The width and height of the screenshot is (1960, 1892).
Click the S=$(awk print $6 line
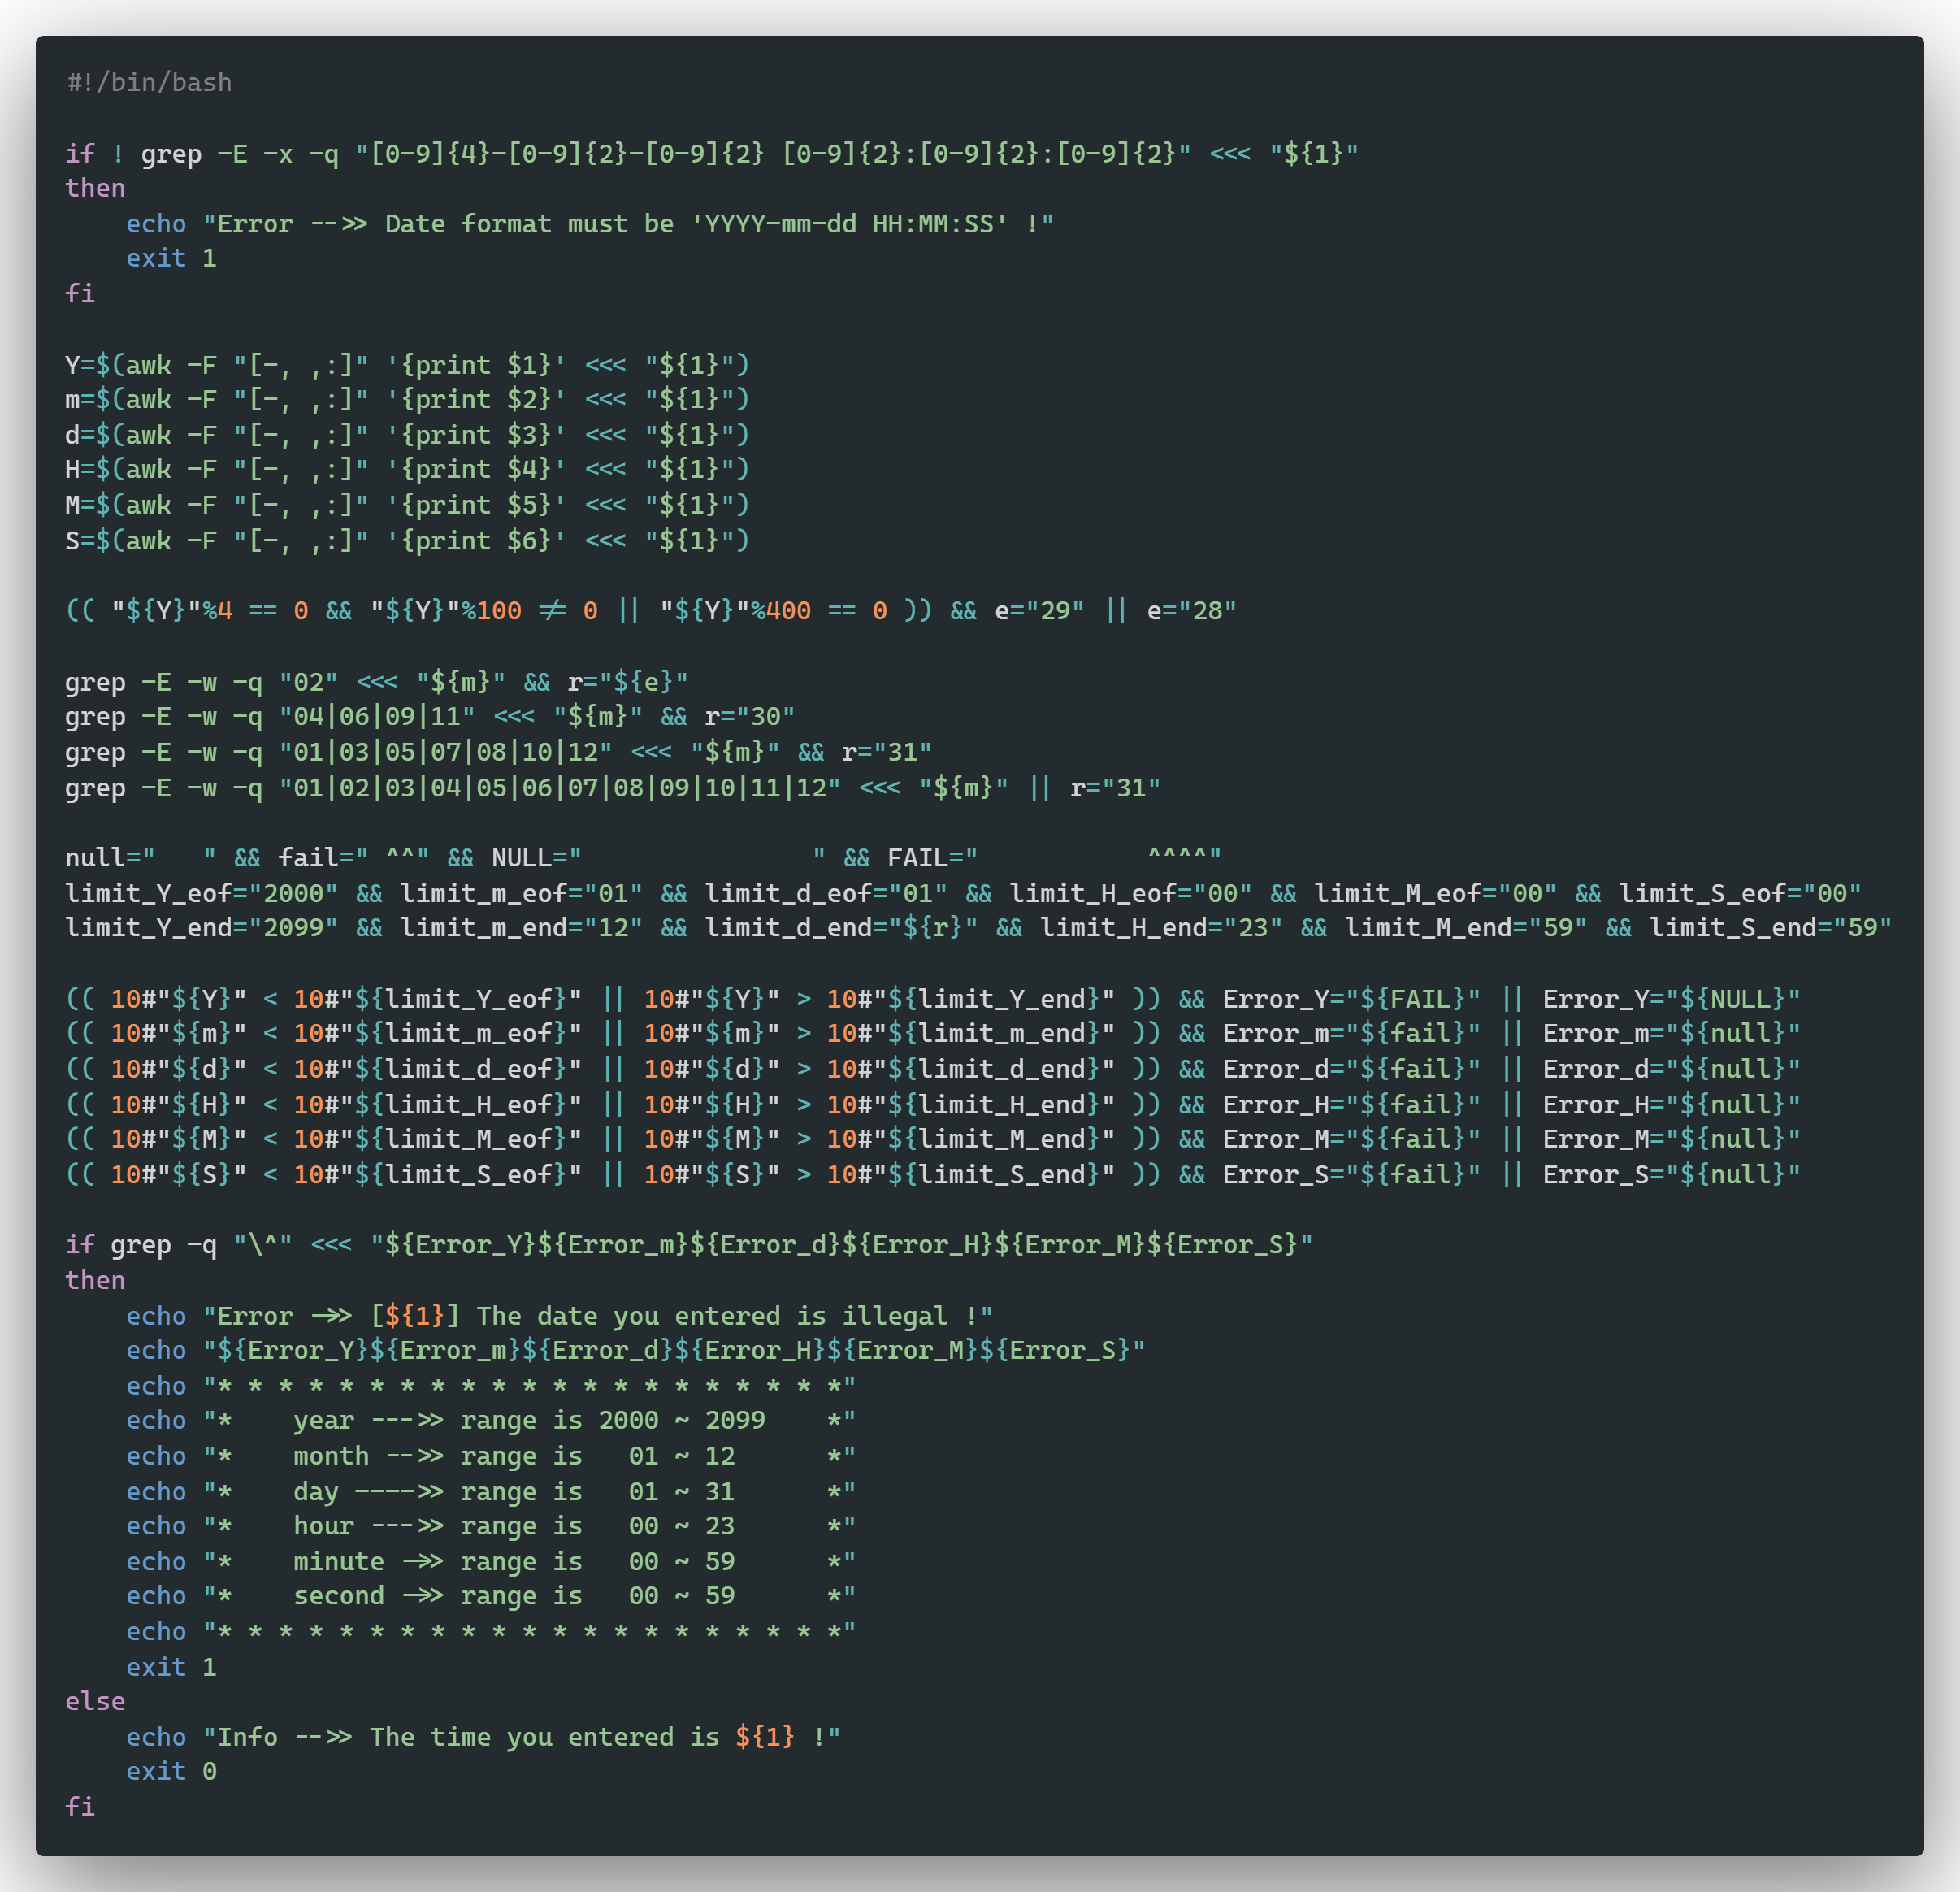(x=406, y=540)
